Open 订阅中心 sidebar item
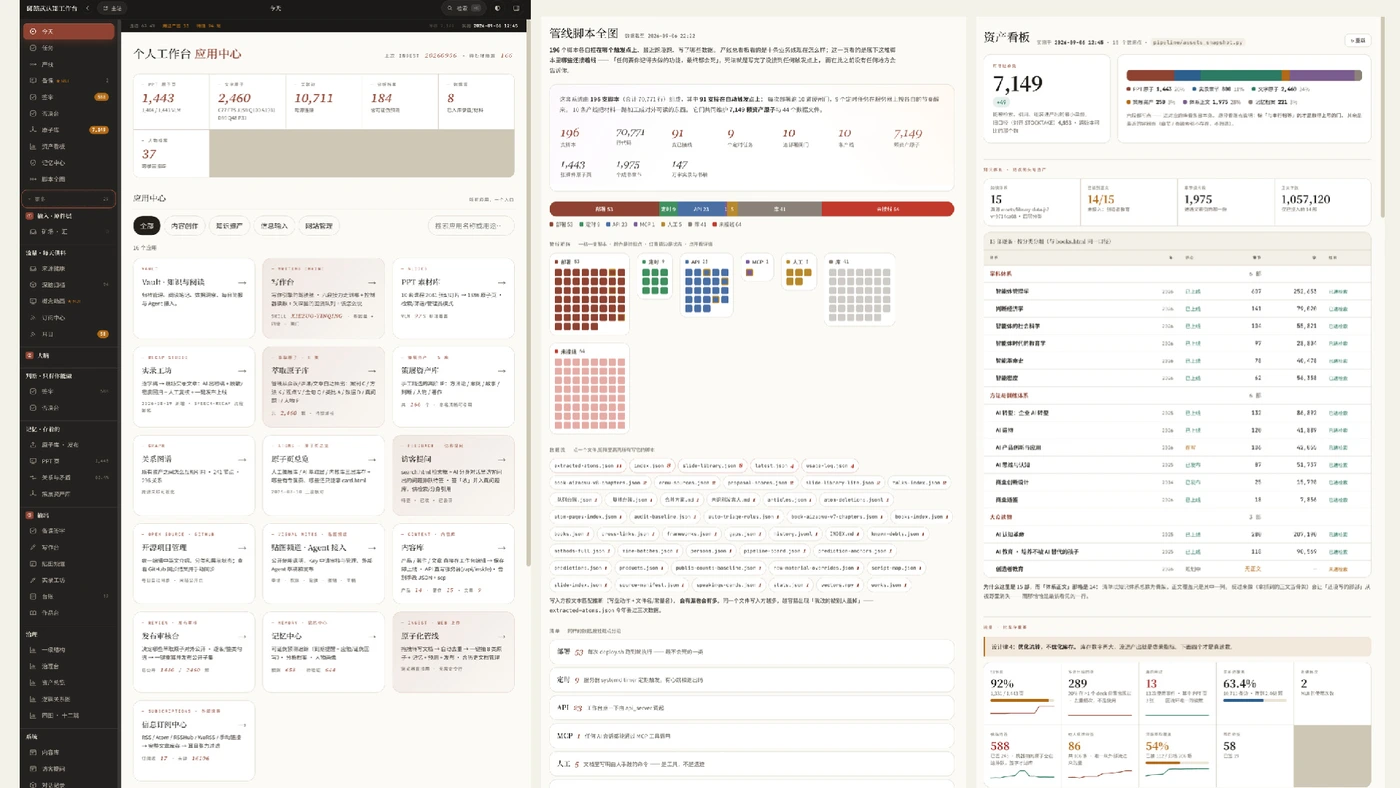1400x788 pixels. (x=54, y=318)
